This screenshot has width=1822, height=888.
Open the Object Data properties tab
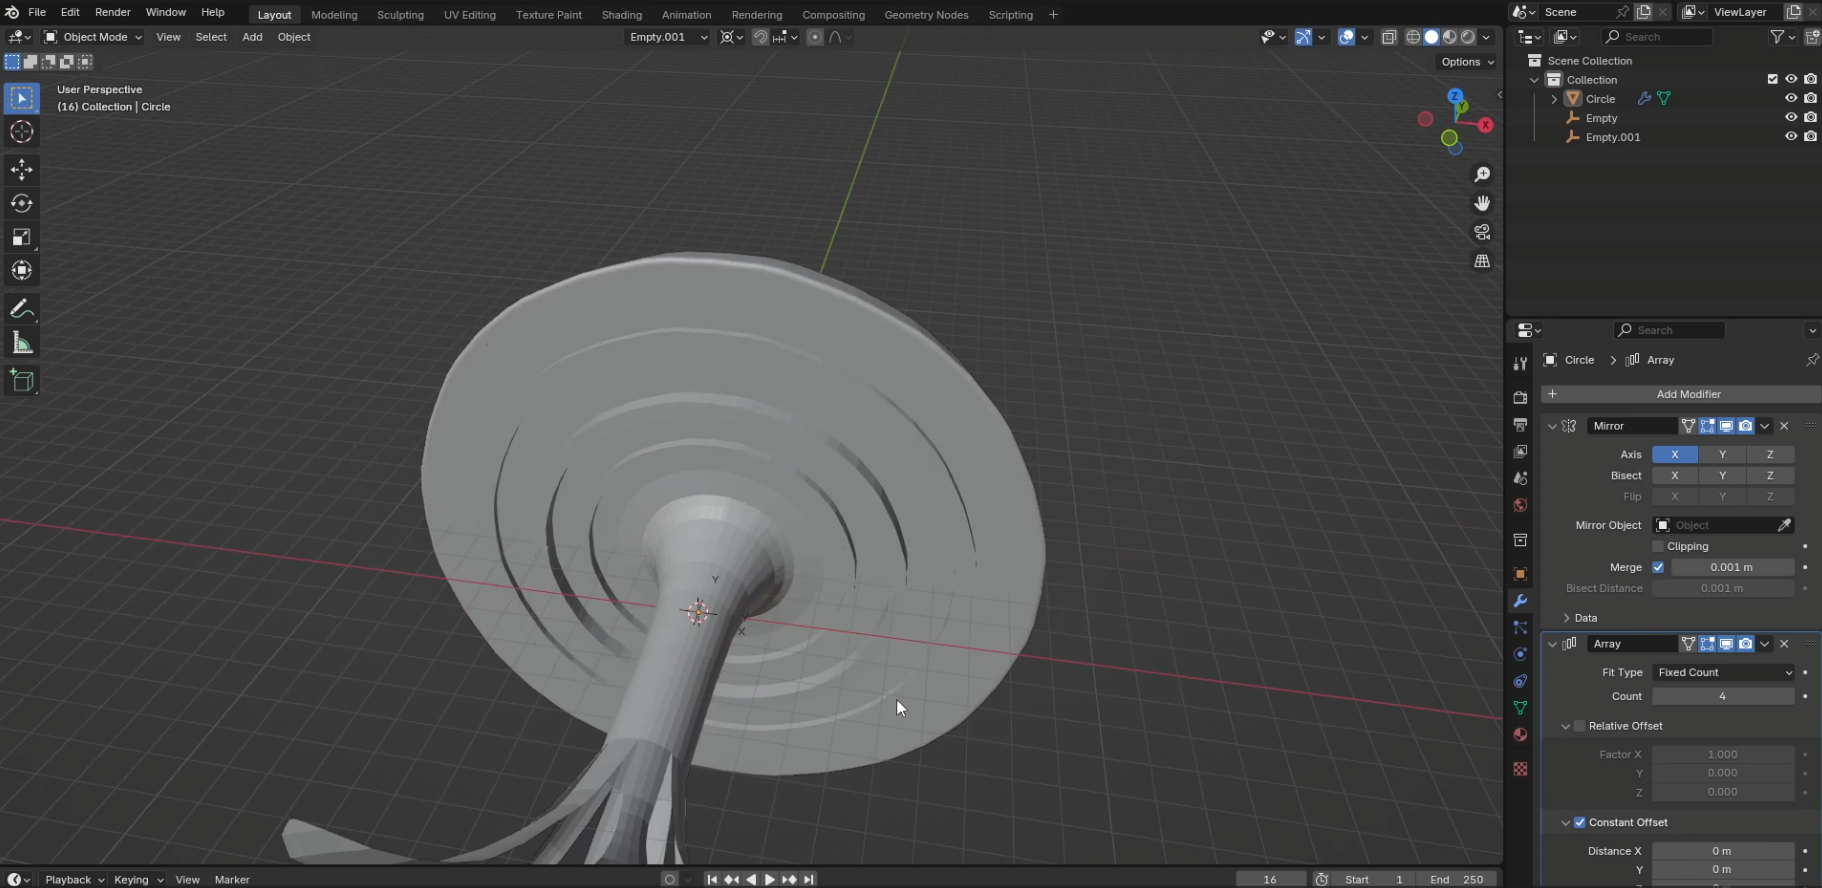[1520, 708]
